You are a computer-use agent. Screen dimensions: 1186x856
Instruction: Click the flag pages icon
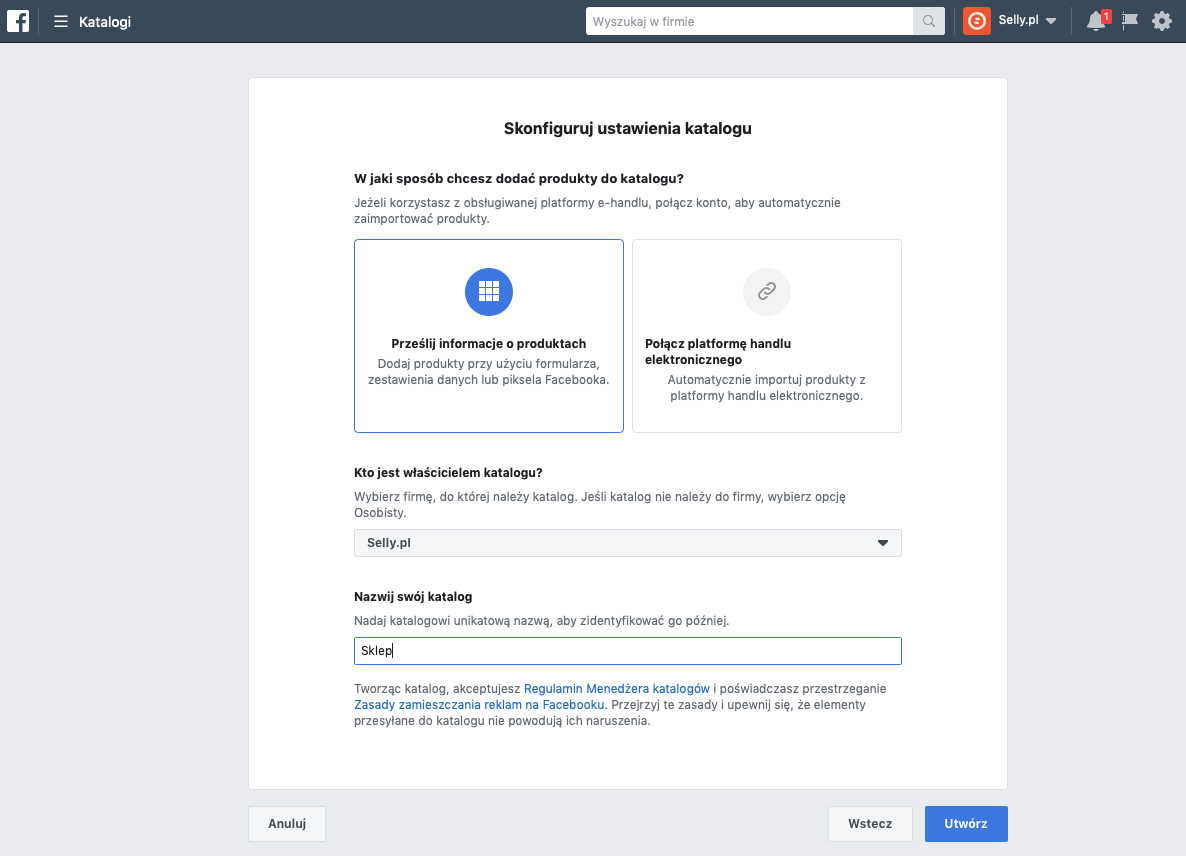(1130, 21)
